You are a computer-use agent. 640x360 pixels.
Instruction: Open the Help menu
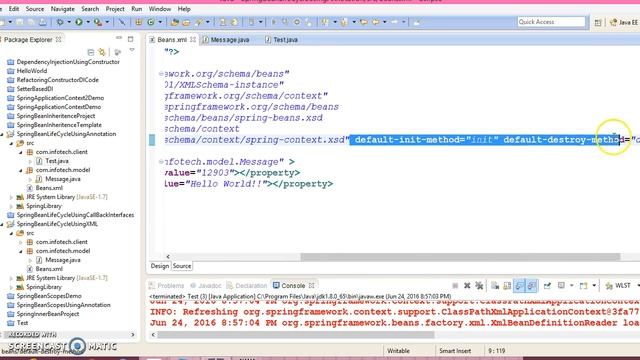click(184, 9)
